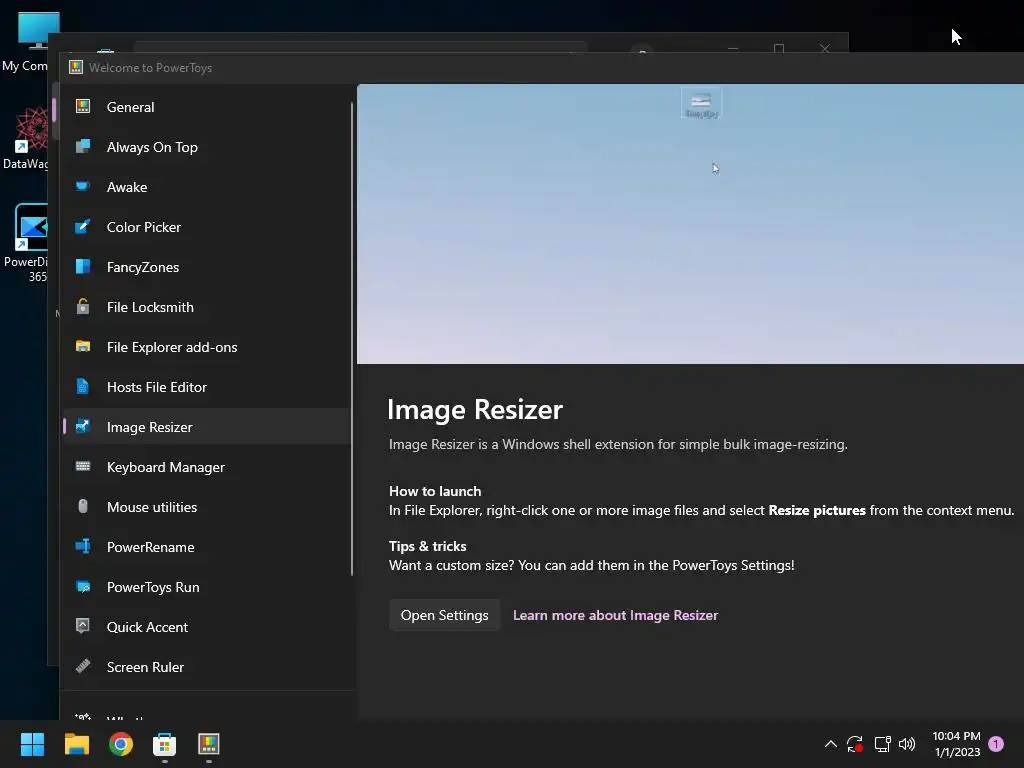Select PowerToys Run entry
The width and height of the screenshot is (1024, 768).
tap(206, 587)
